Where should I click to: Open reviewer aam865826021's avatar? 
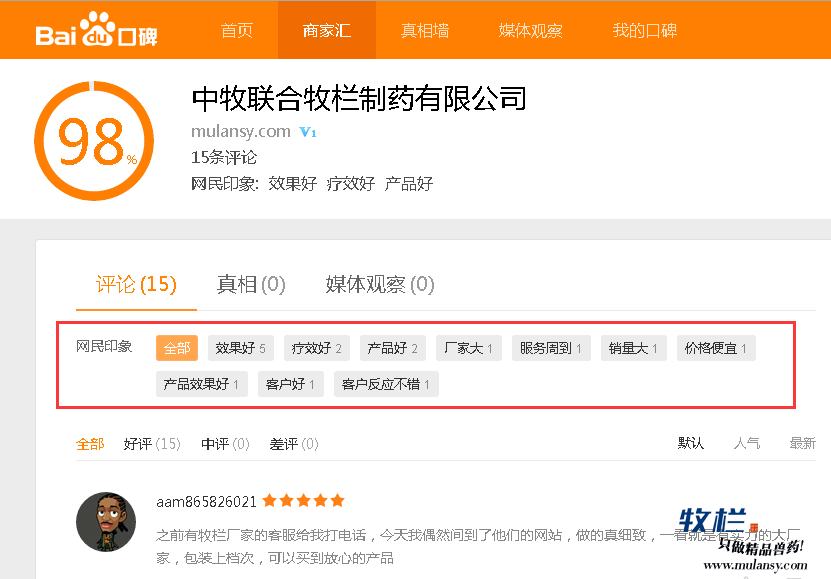(x=106, y=522)
